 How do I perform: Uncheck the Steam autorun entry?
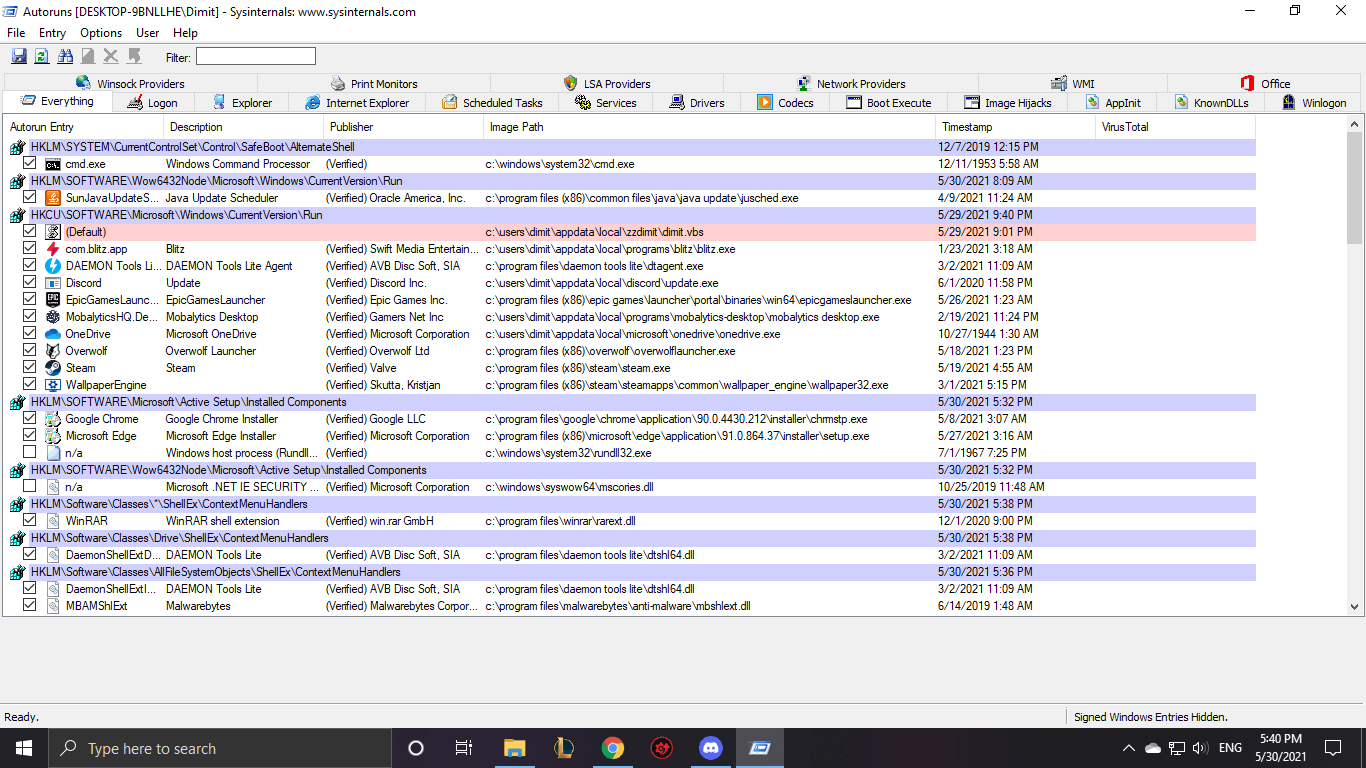click(x=30, y=367)
